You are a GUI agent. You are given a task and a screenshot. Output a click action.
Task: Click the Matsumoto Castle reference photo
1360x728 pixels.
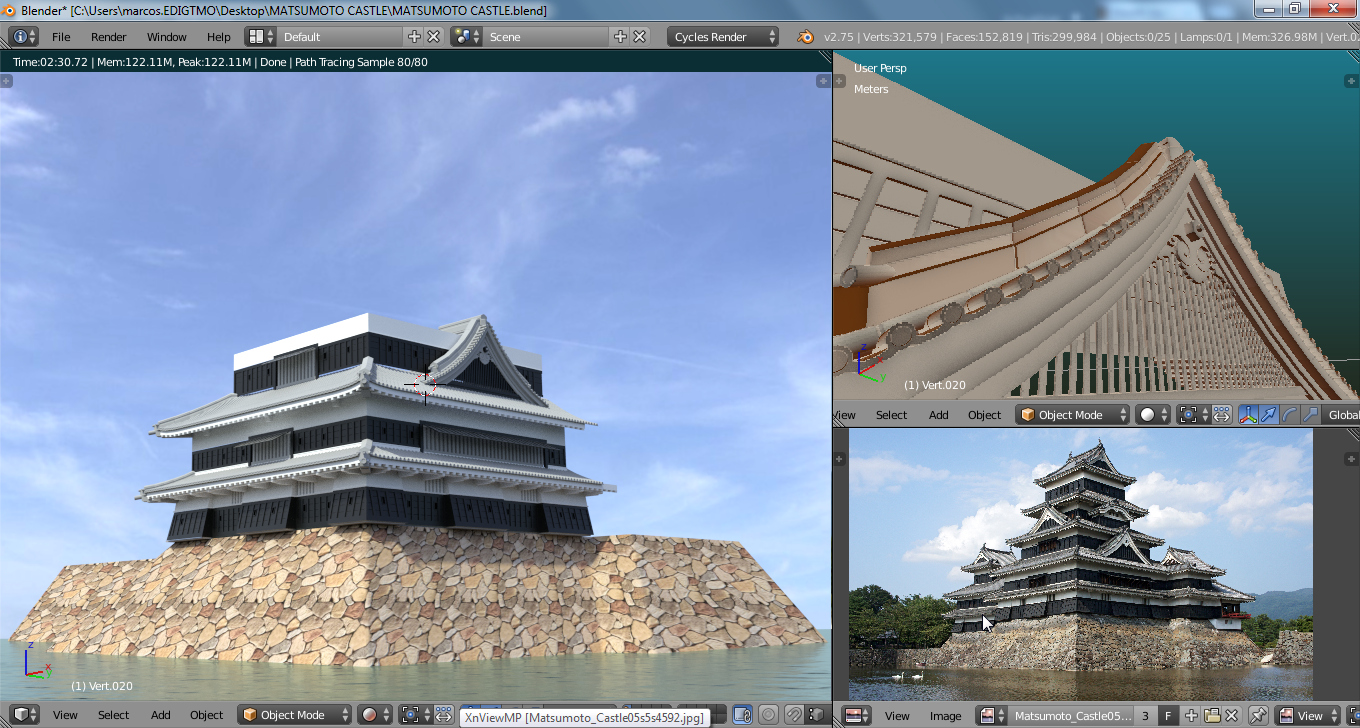tap(1080, 564)
